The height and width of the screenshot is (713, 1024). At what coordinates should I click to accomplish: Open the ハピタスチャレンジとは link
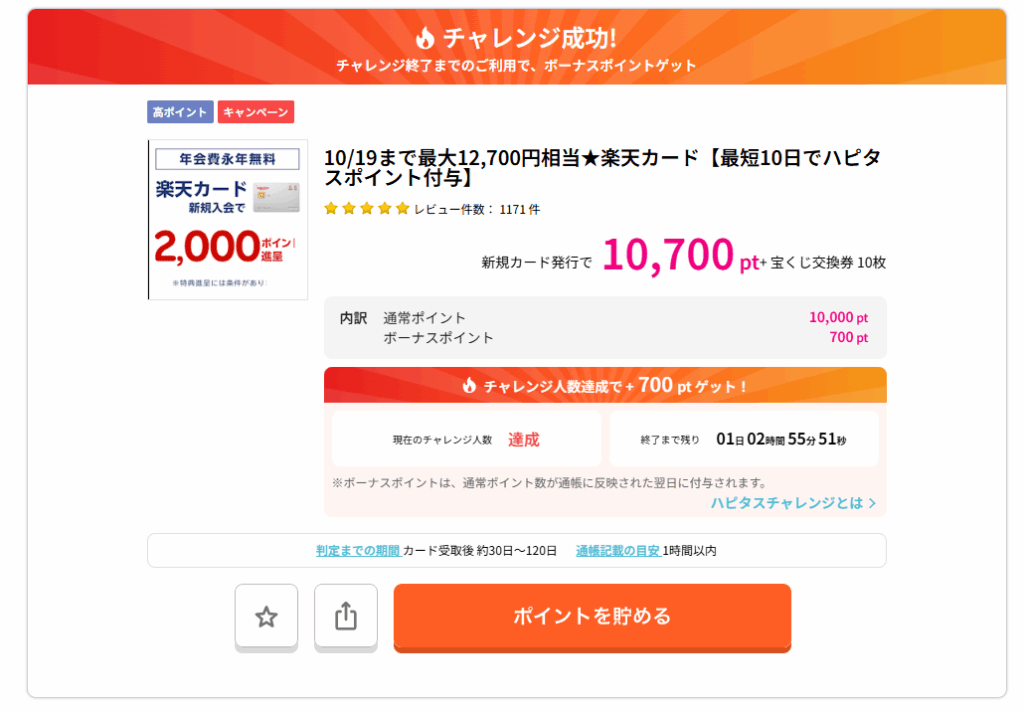point(786,503)
